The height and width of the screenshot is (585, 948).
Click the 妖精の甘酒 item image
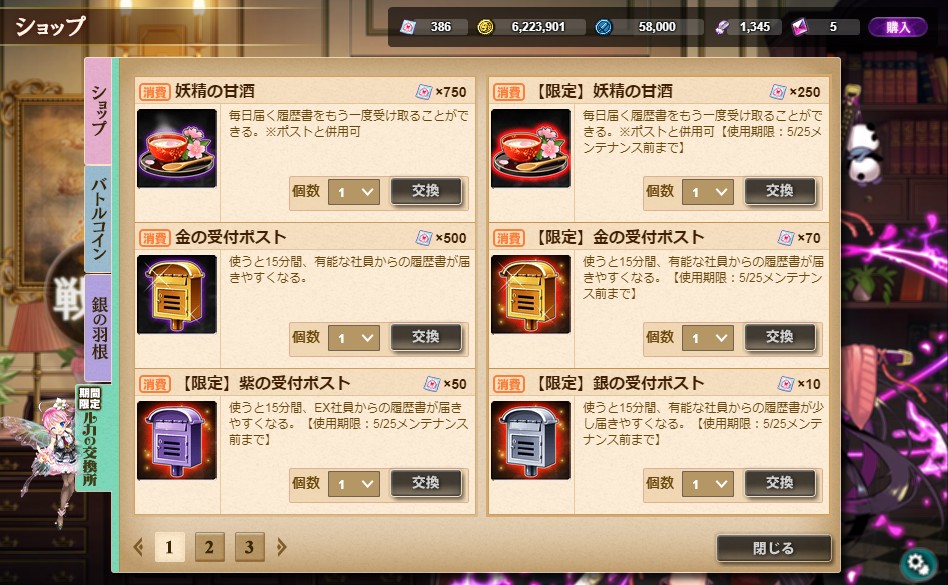pos(177,149)
